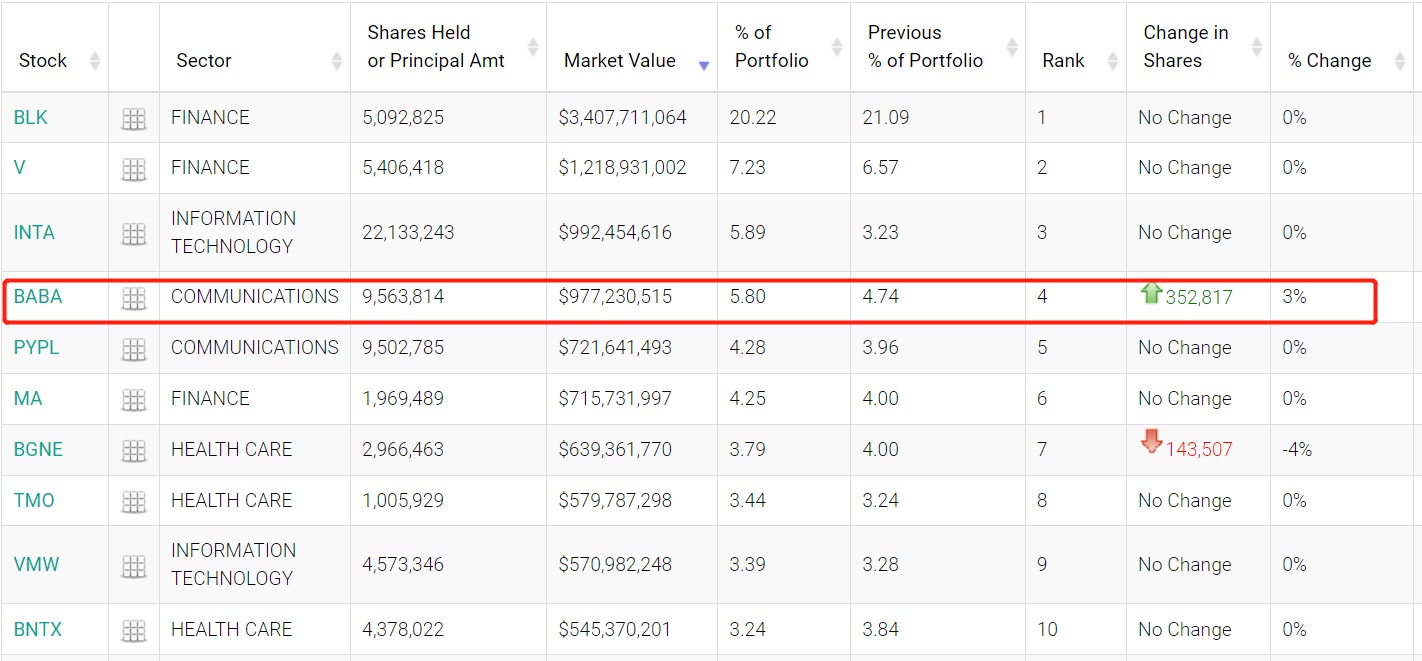Open the BLK stock link

[x=31, y=118]
